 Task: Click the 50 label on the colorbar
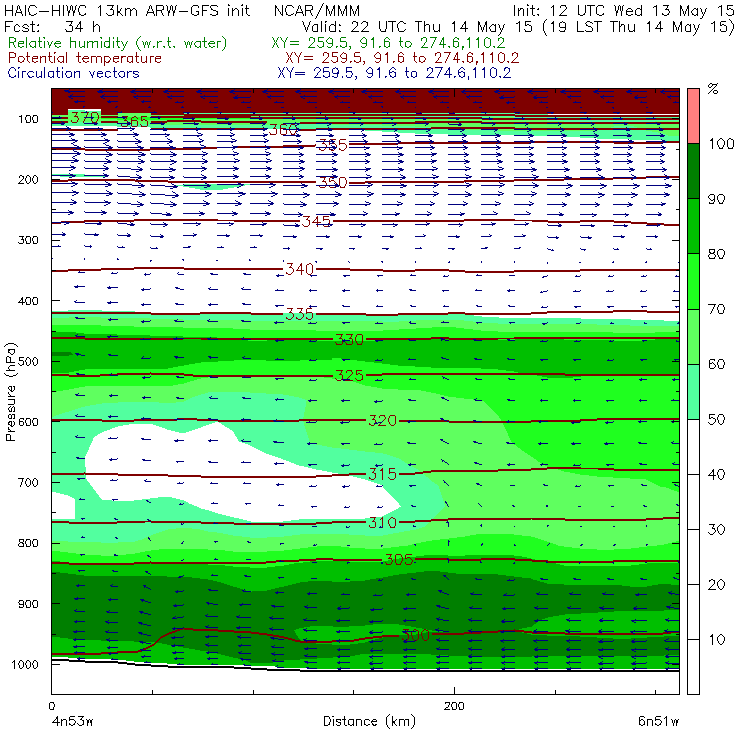[716, 419]
